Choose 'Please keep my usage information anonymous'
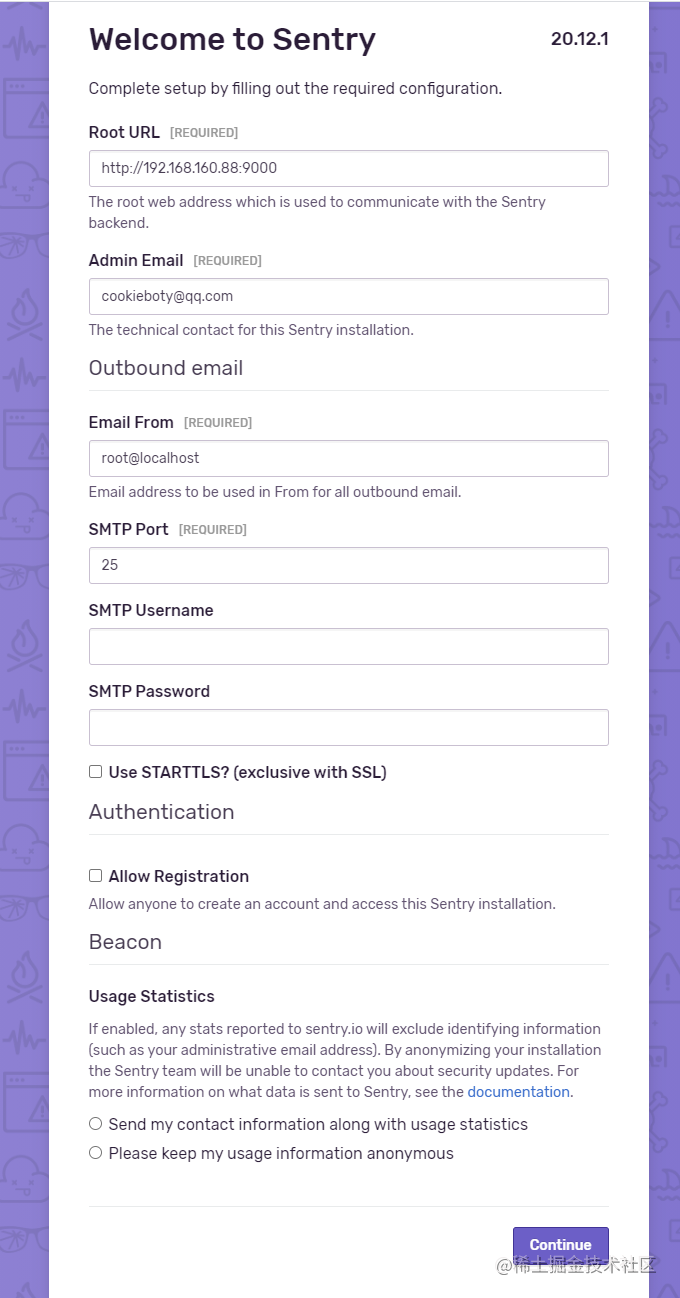Image resolution: width=680 pixels, height=1298 pixels. [x=96, y=1153]
